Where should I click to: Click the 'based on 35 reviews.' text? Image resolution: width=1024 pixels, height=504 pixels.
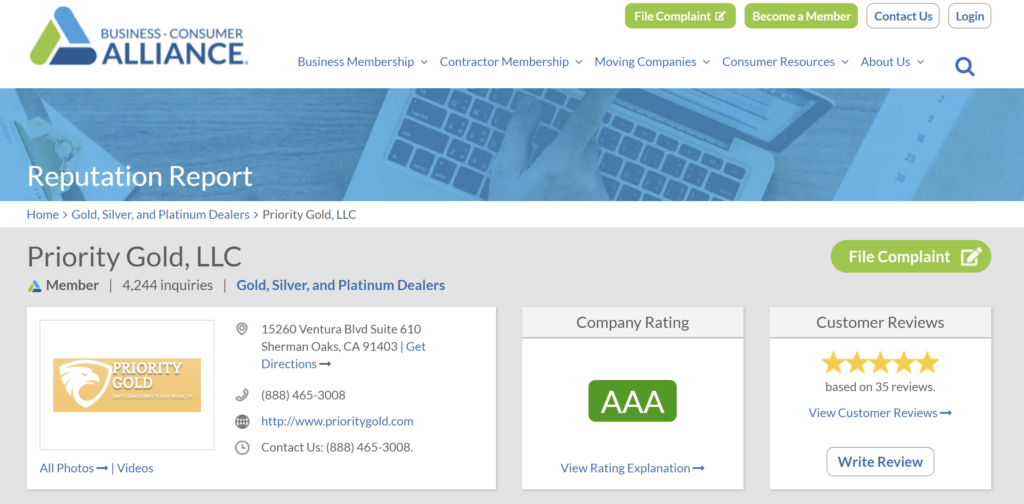pyautogui.click(x=880, y=386)
